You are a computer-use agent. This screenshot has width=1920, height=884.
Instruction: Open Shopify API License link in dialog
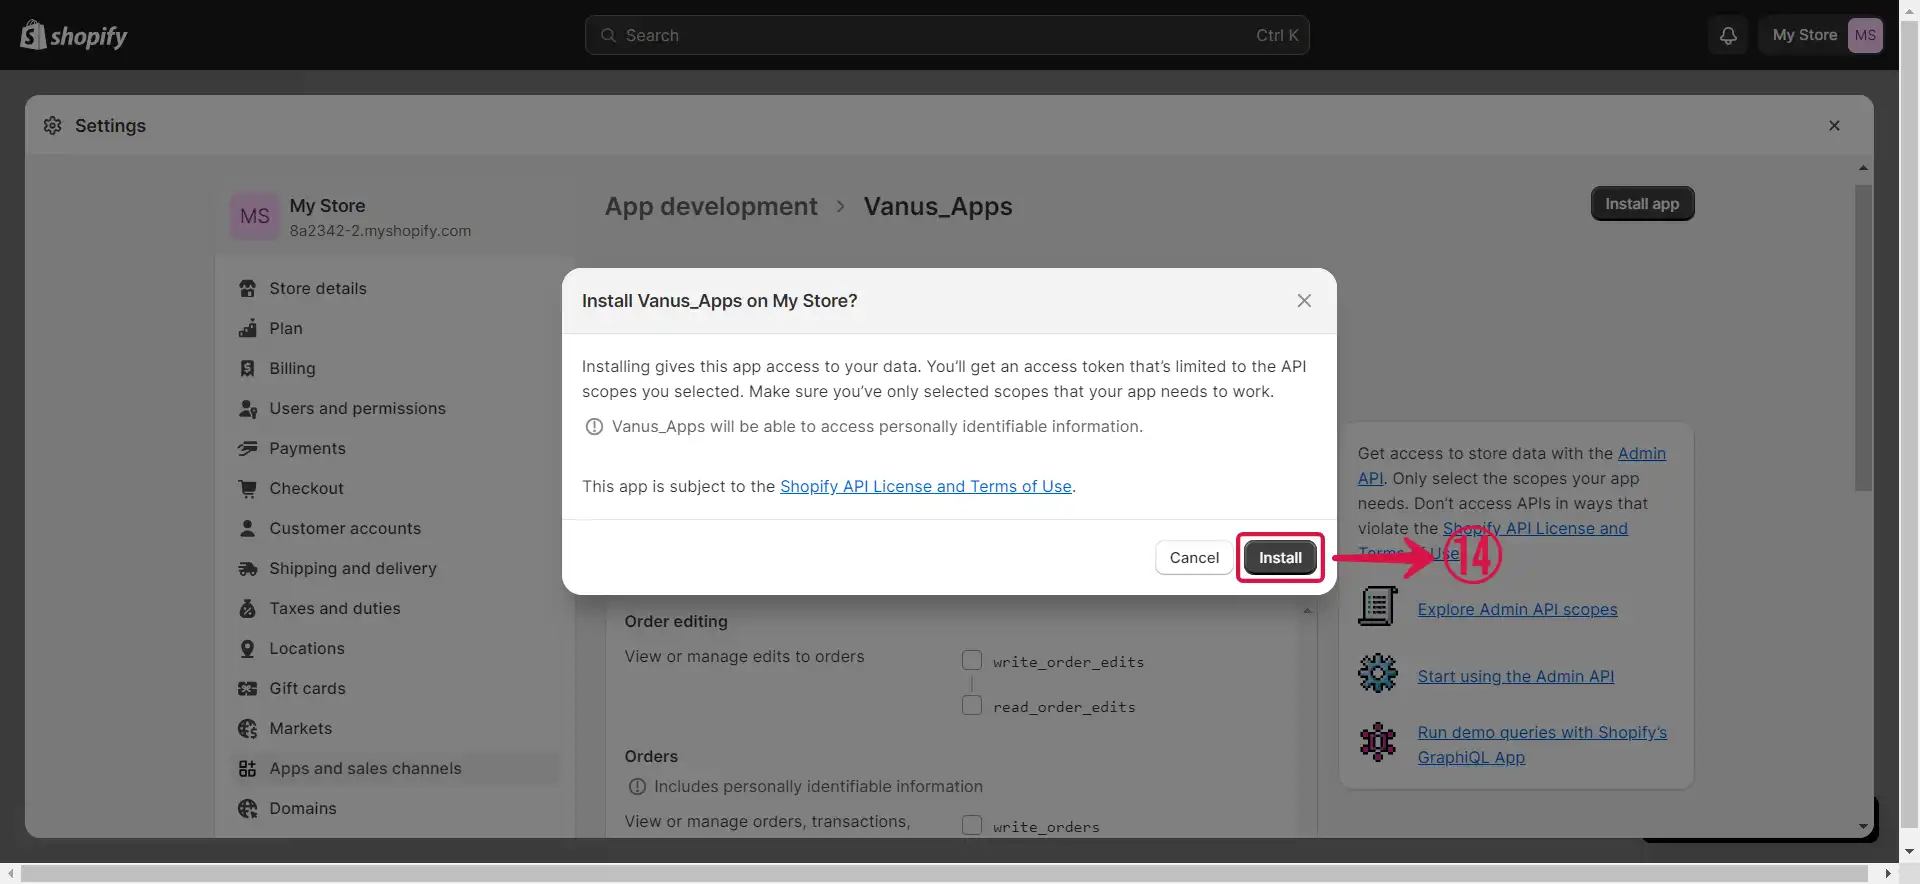point(925,486)
